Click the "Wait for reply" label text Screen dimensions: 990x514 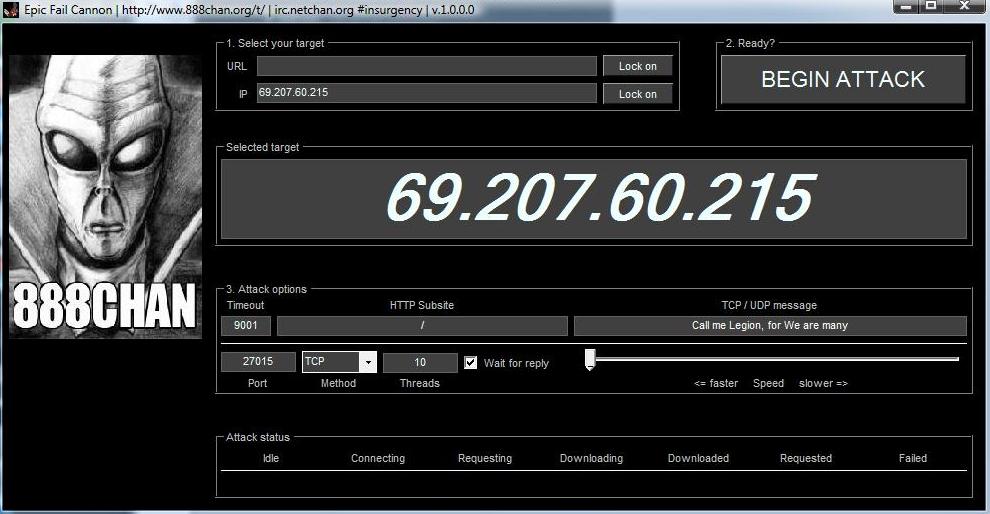pyautogui.click(x=516, y=363)
